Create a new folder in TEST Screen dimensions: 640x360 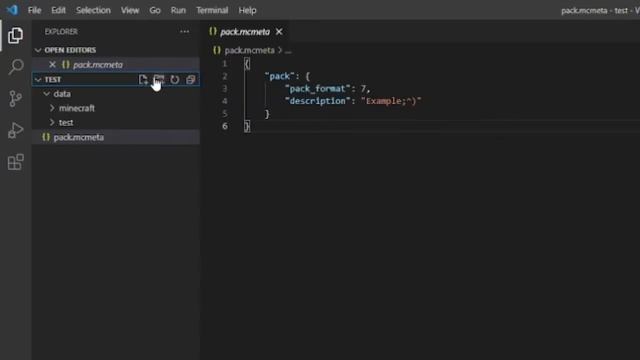159,79
